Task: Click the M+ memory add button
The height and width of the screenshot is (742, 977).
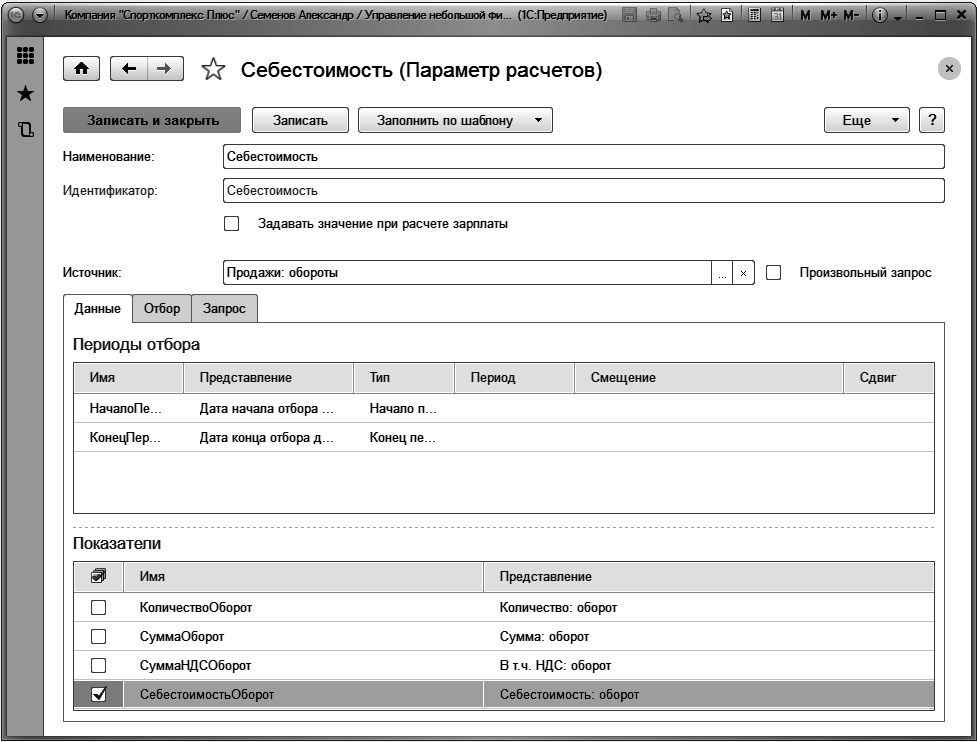Action: pos(829,15)
